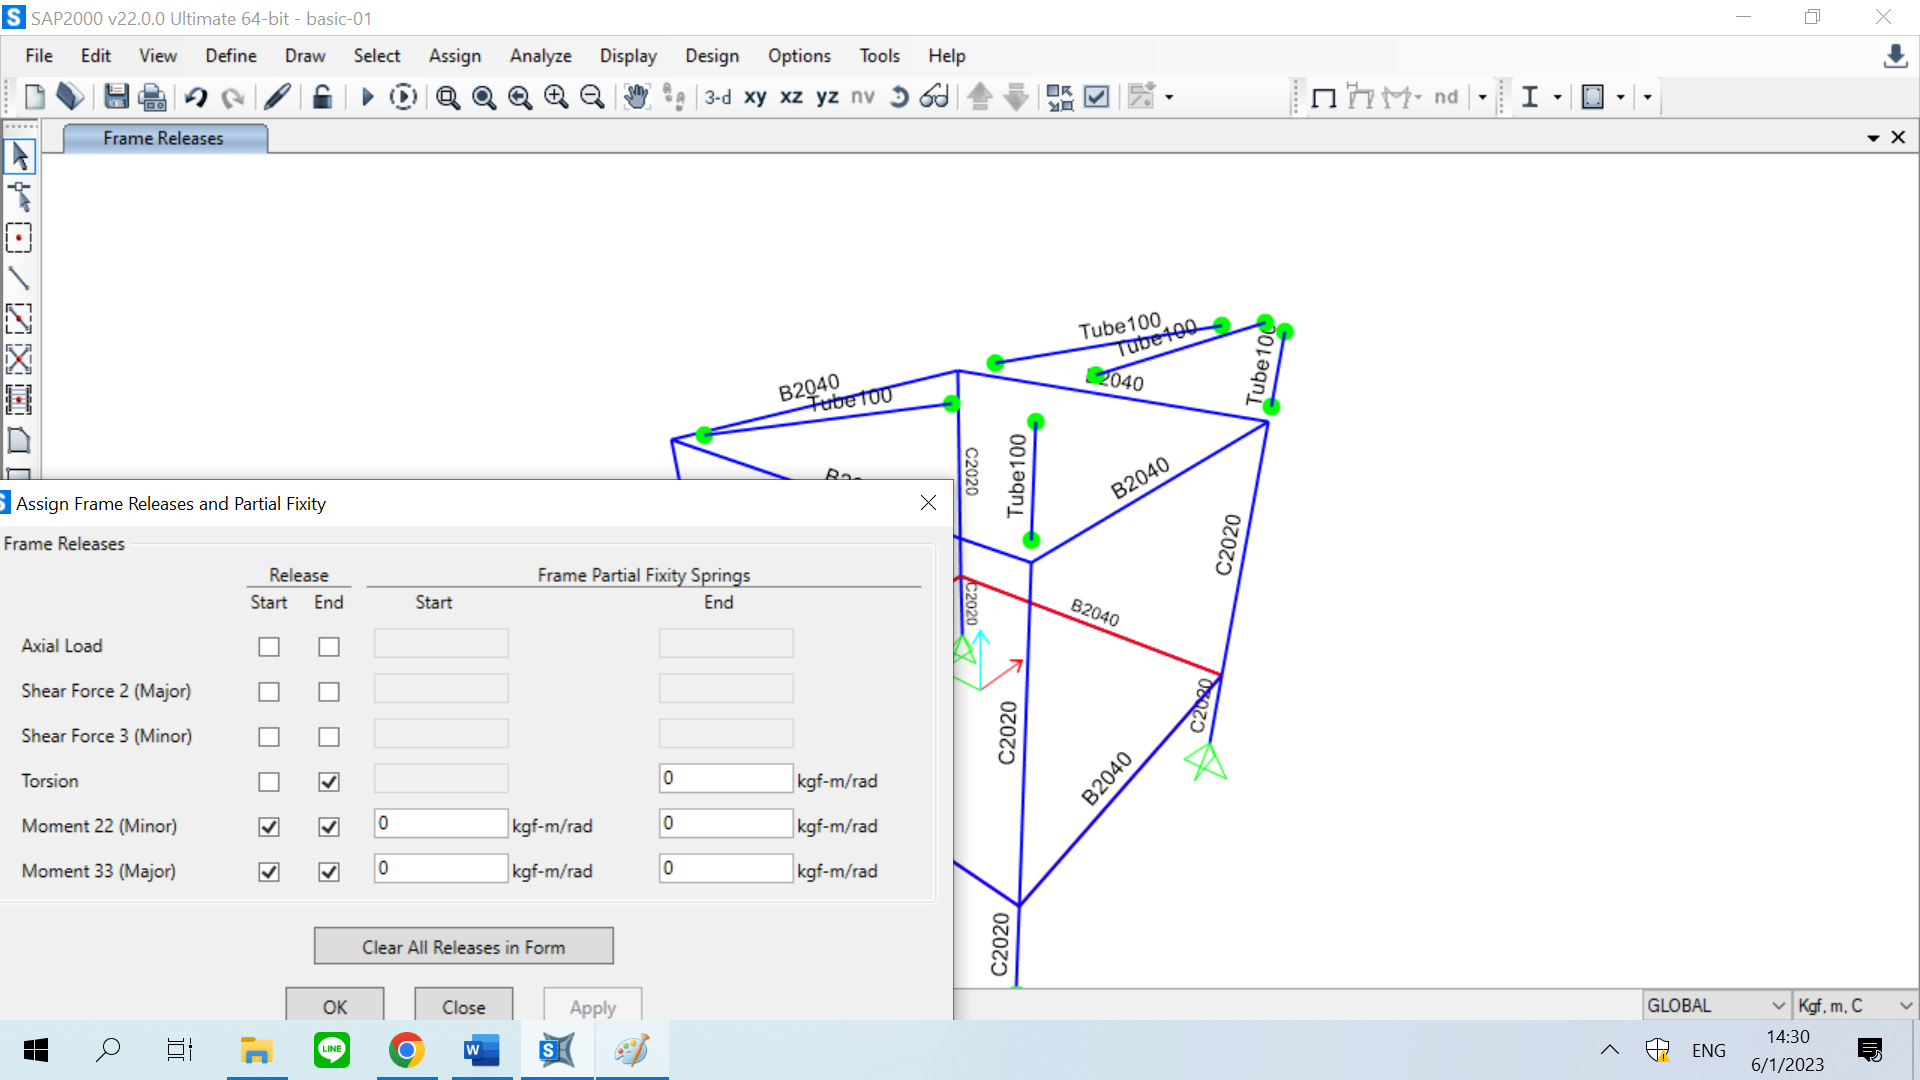
Task: Uncheck Torsion release at End
Action: pyautogui.click(x=329, y=782)
